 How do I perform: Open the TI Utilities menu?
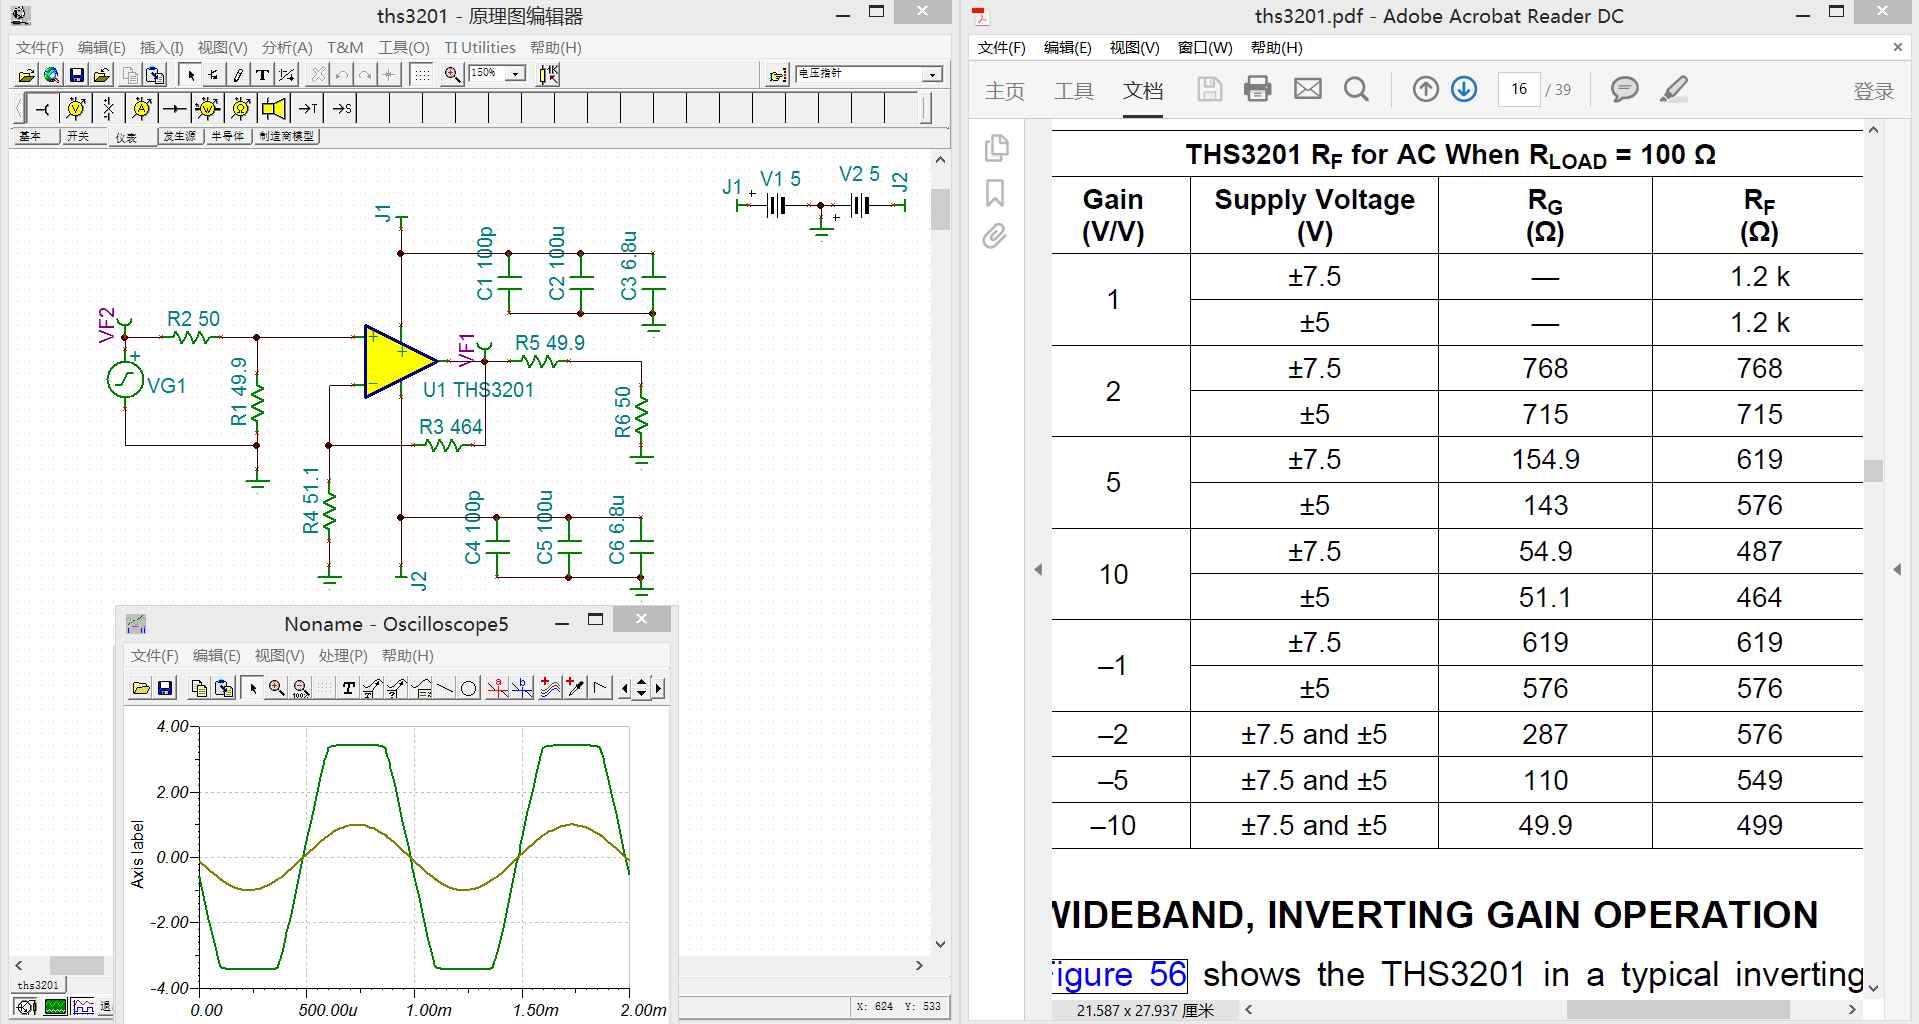[480, 48]
